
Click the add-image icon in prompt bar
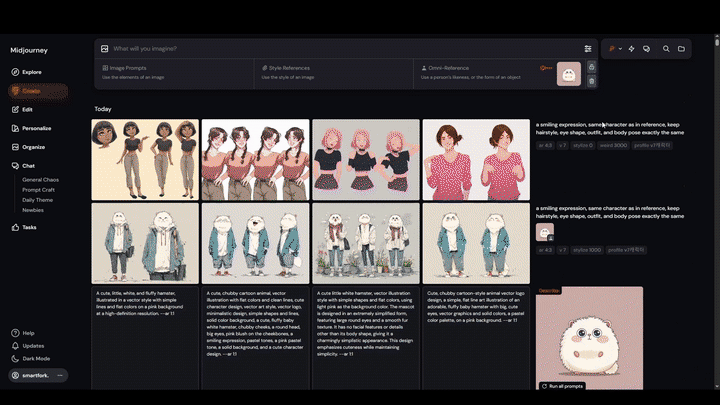point(105,49)
